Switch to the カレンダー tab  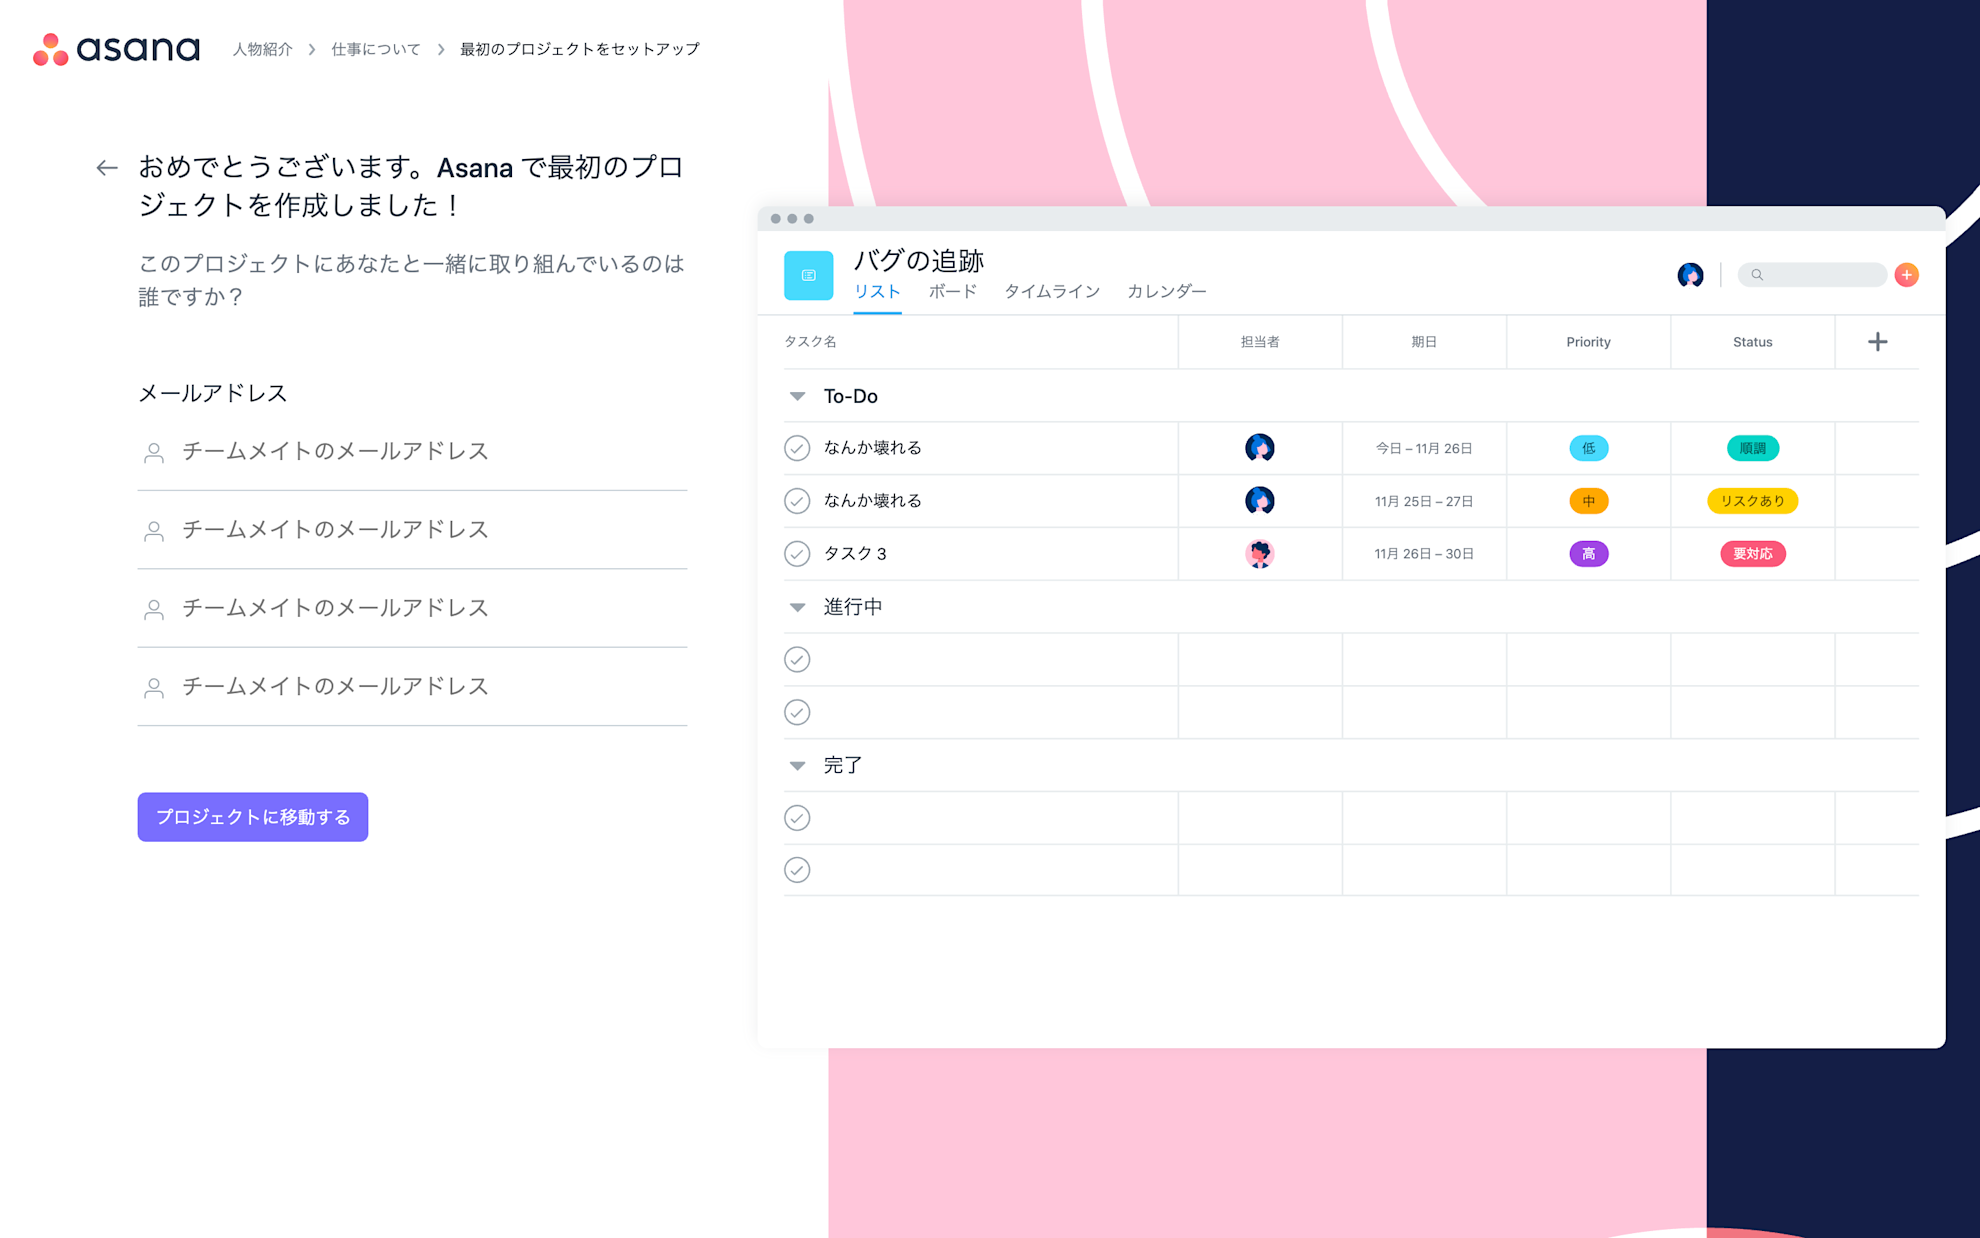coord(1166,291)
